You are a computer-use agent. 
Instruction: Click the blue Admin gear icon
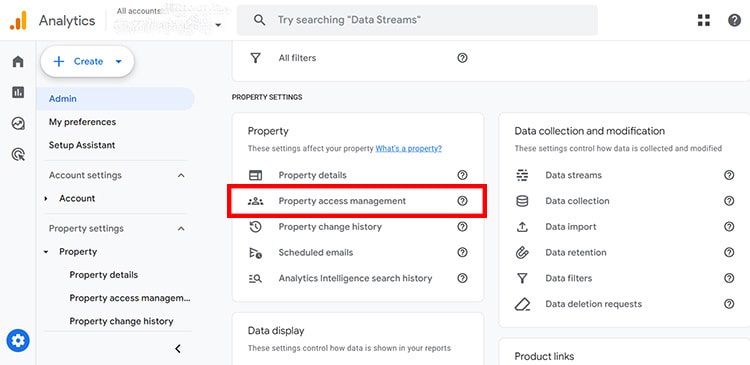18,341
